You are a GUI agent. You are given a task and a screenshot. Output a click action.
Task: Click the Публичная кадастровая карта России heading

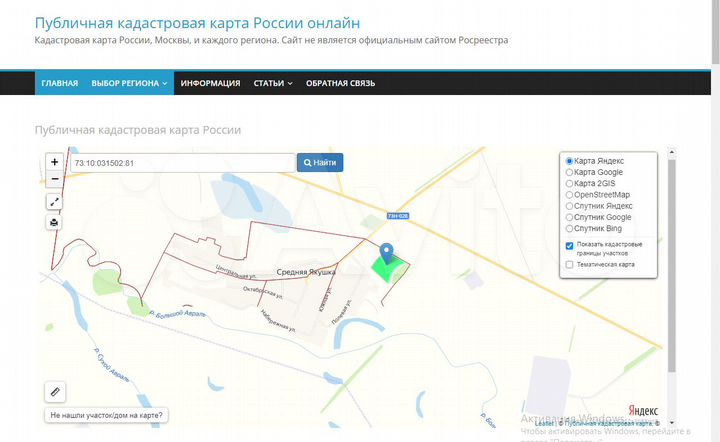point(138,130)
